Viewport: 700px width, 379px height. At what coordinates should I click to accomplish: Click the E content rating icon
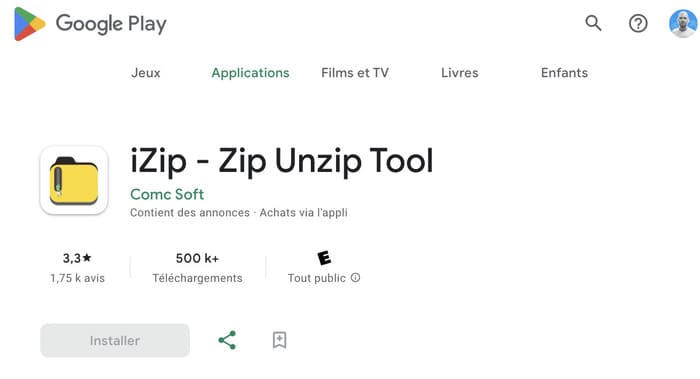[324, 258]
